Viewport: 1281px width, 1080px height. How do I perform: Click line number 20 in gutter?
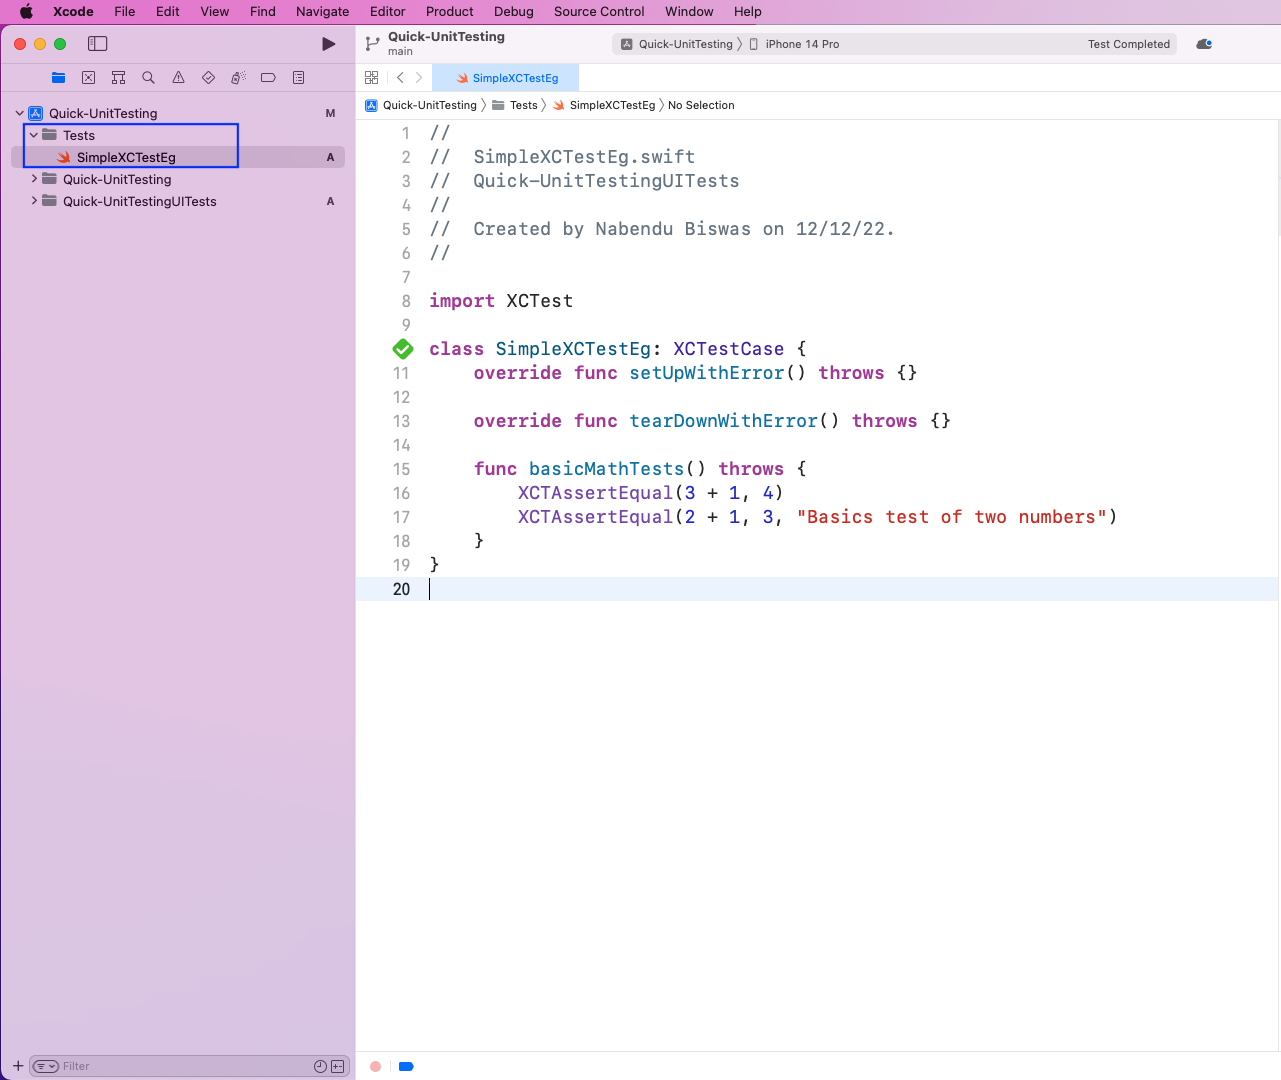pos(401,589)
